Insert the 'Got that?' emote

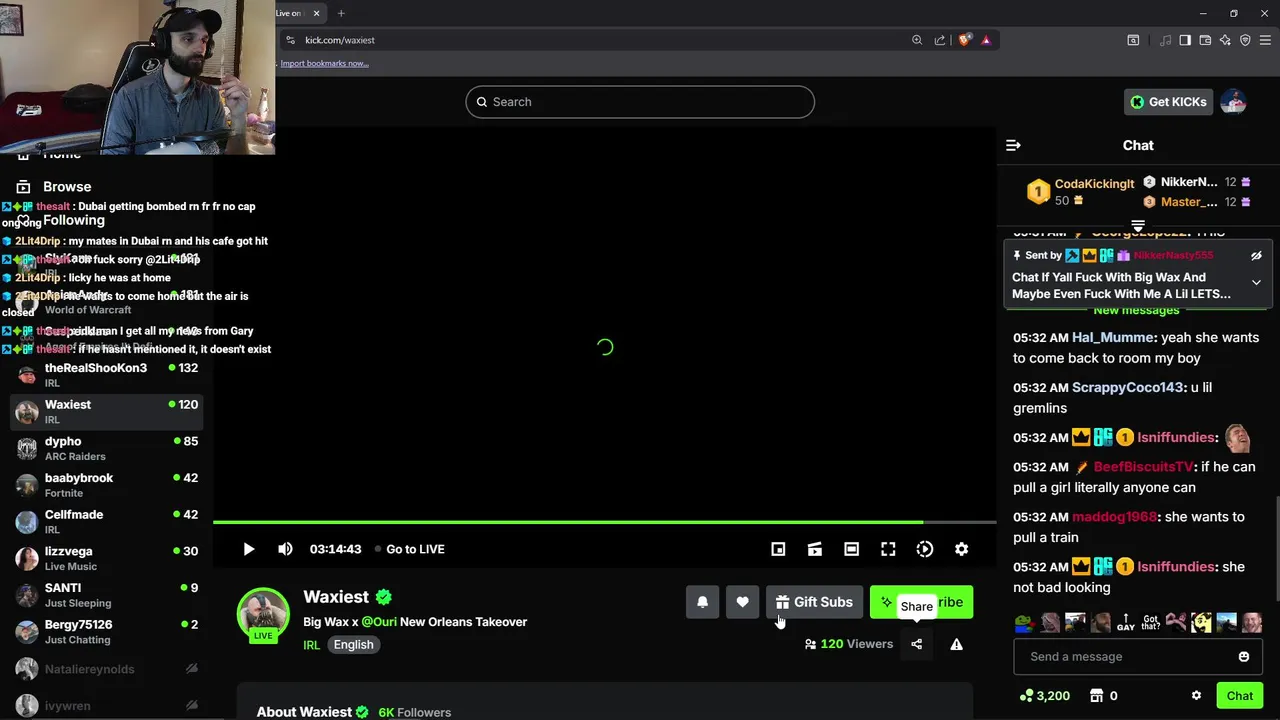click(1151, 623)
